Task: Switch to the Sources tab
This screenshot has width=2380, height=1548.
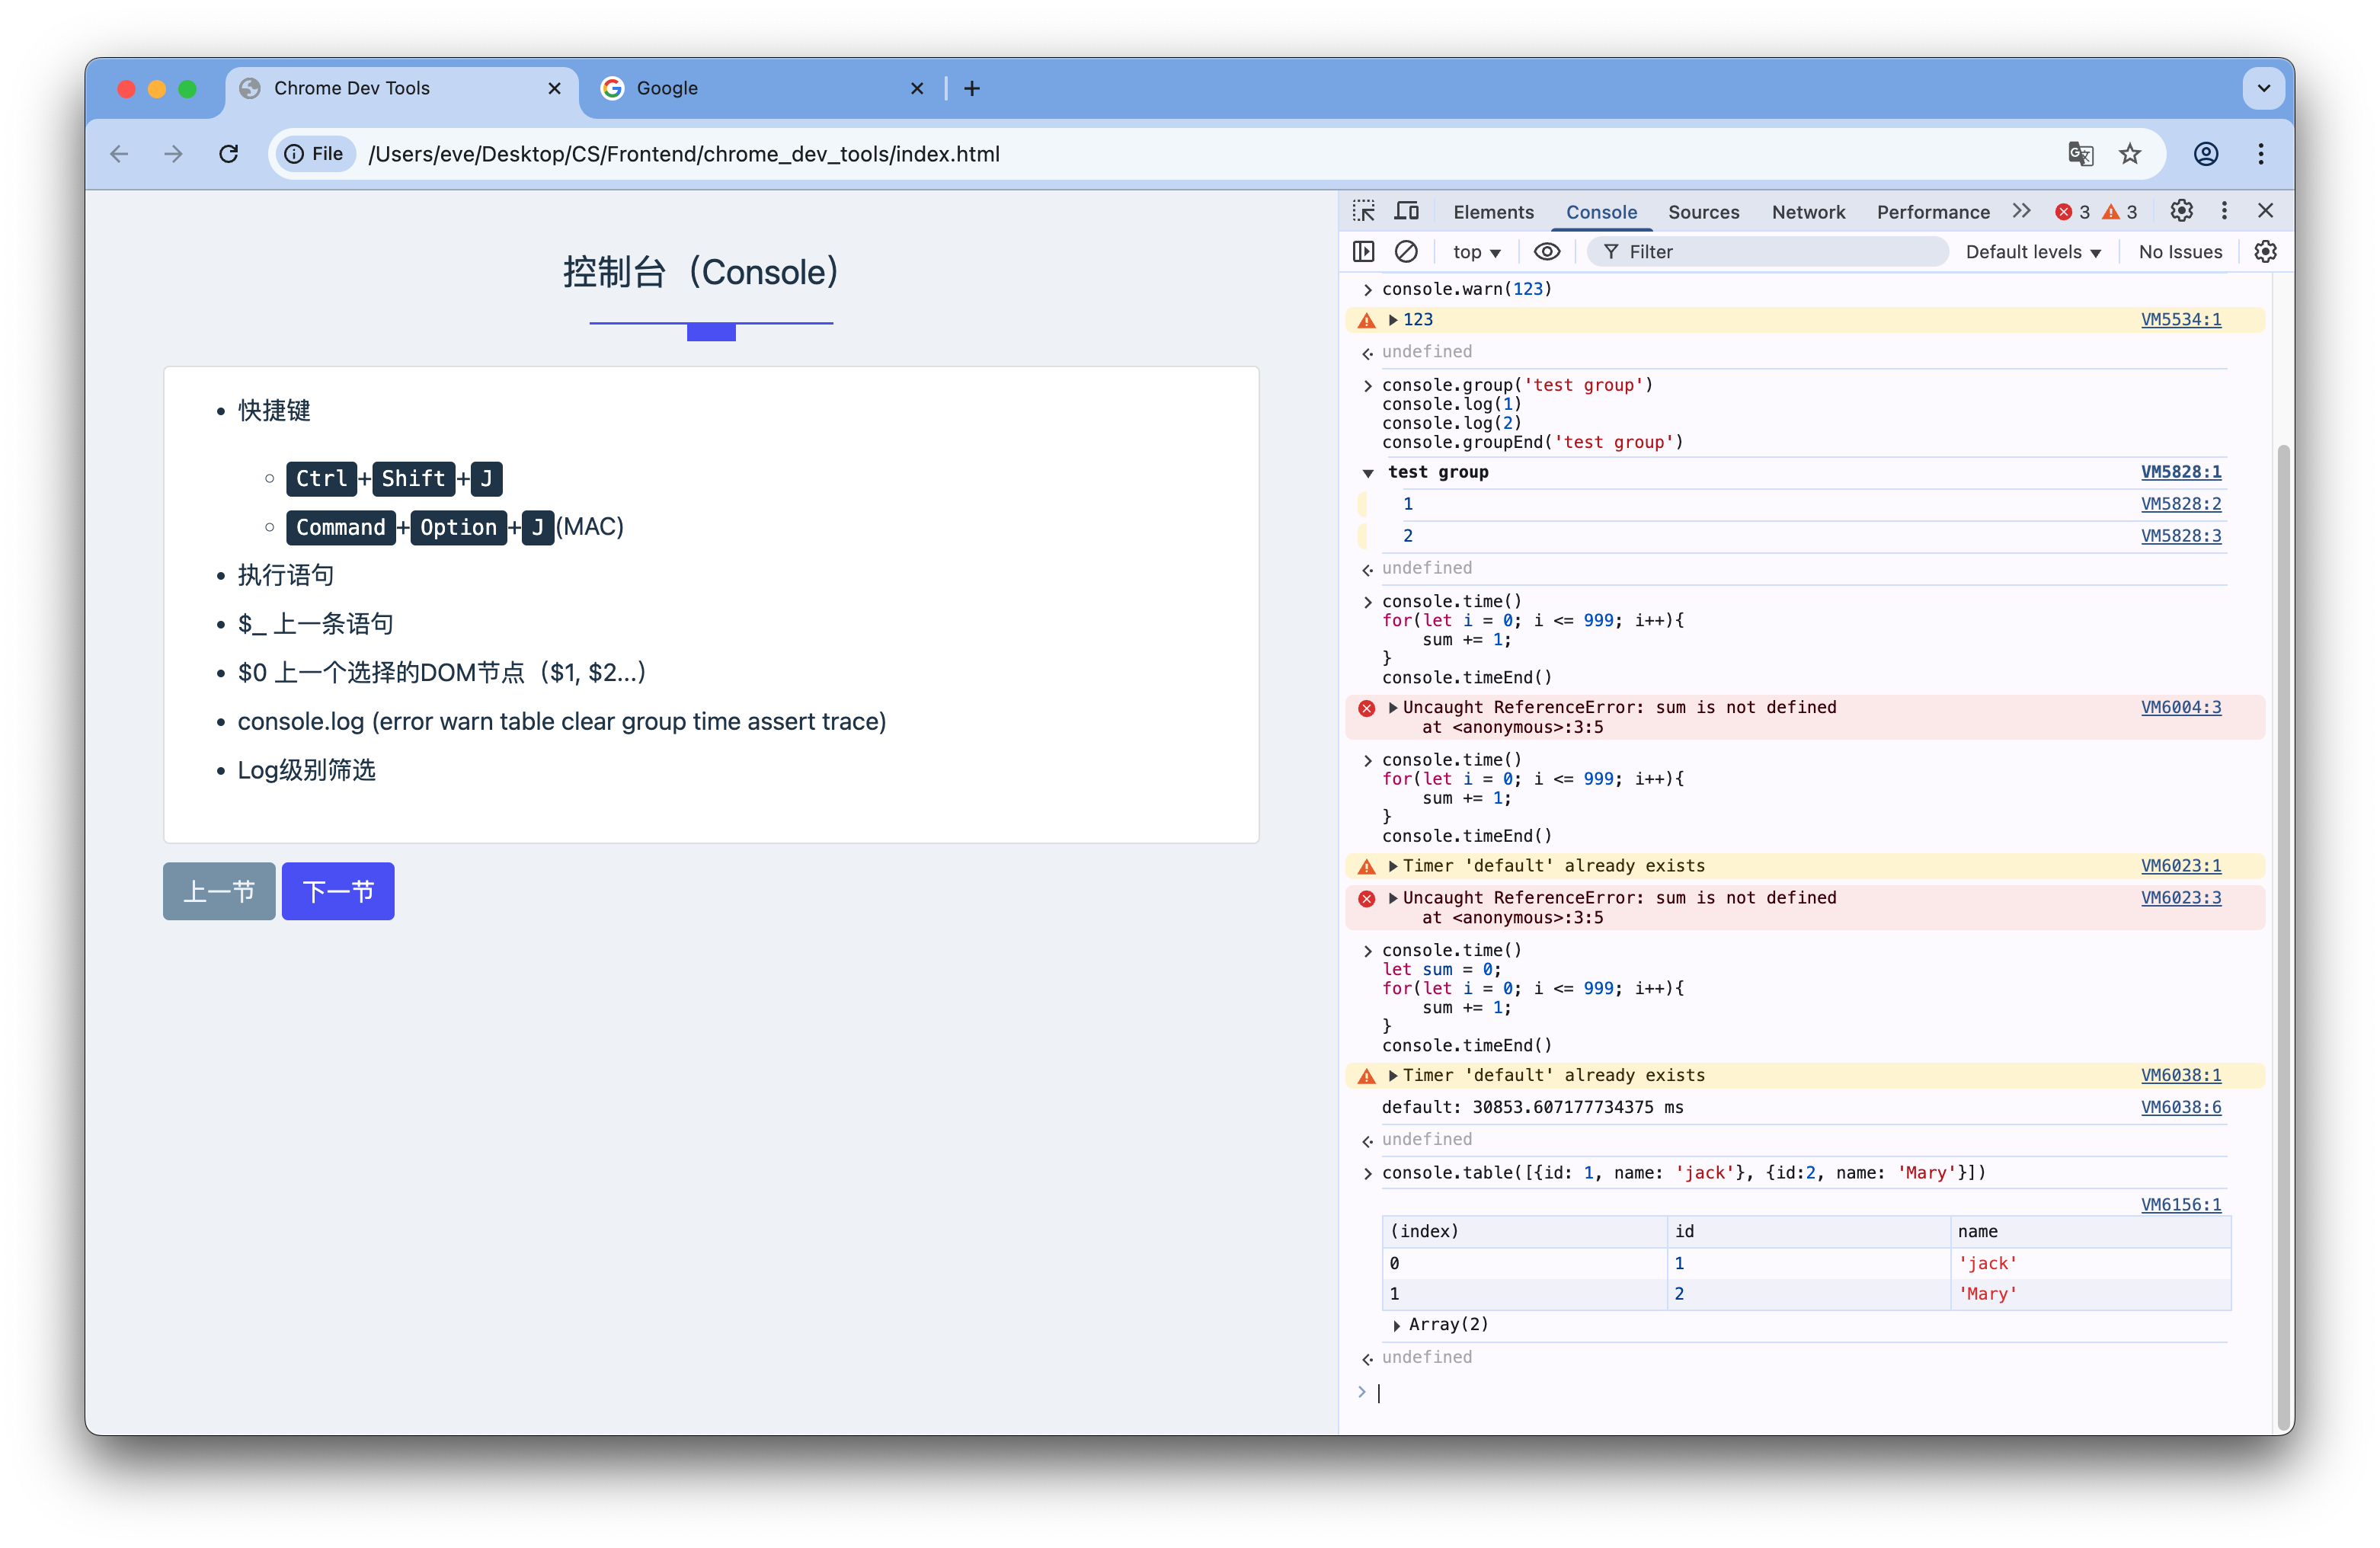Action: pyautogui.click(x=1704, y=211)
